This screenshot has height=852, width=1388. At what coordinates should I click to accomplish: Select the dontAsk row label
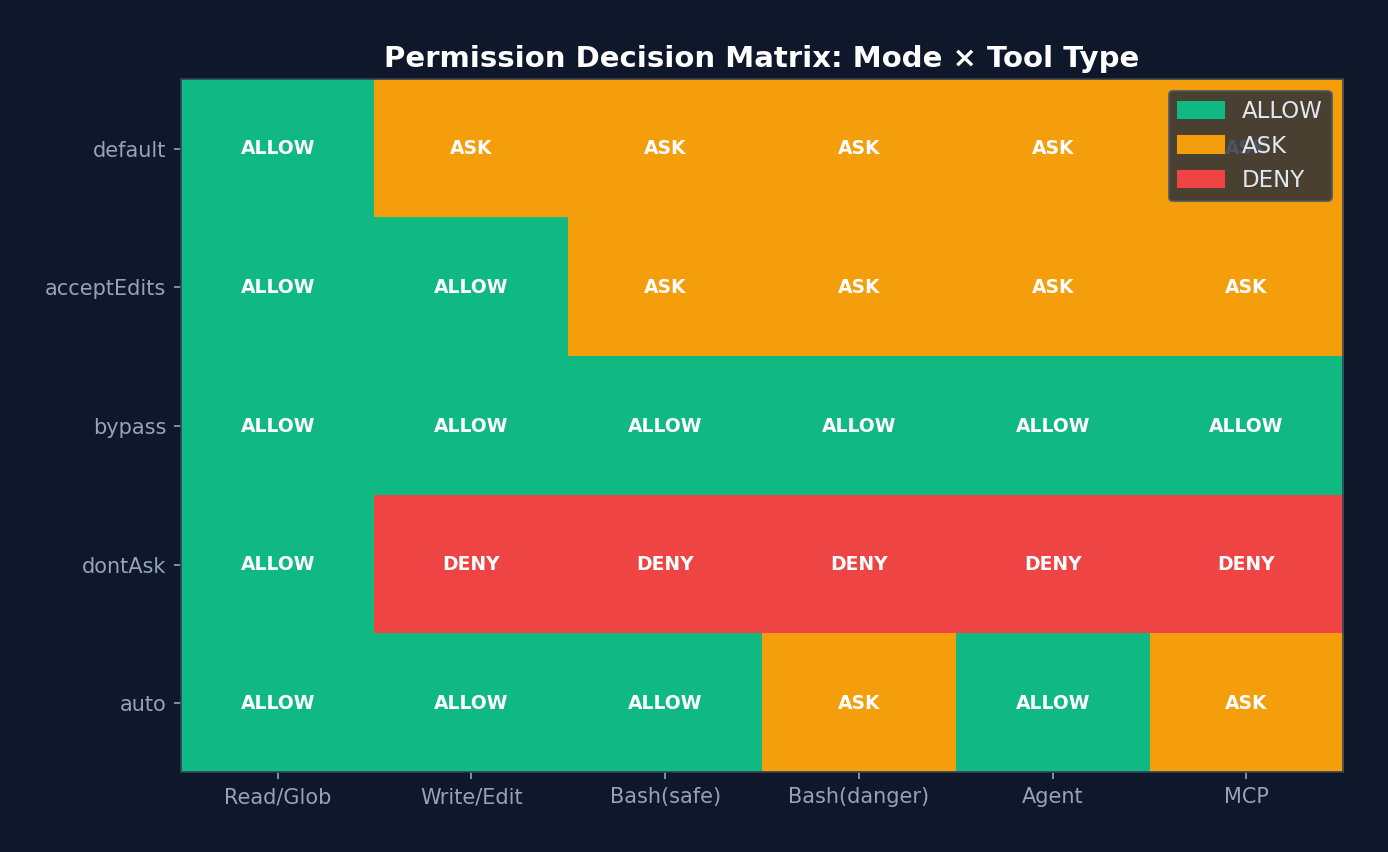click(x=123, y=566)
